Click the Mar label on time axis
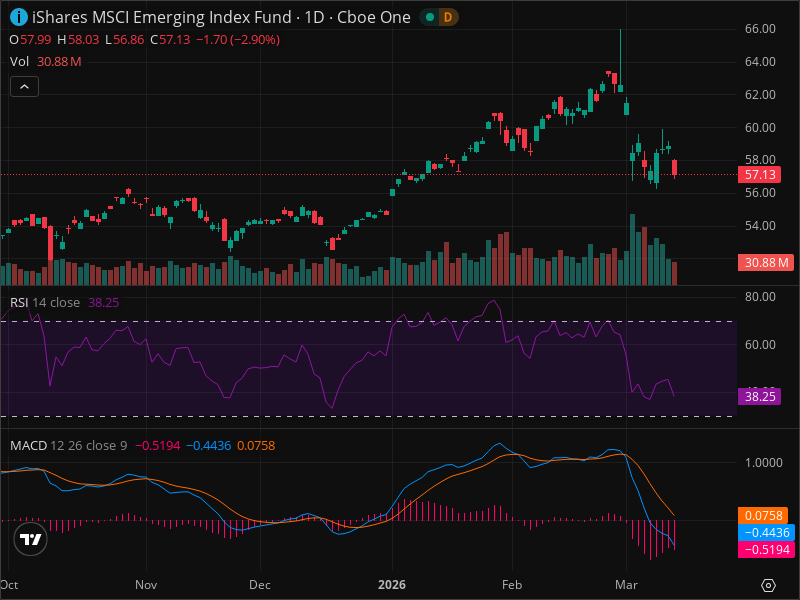 coord(626,585)
